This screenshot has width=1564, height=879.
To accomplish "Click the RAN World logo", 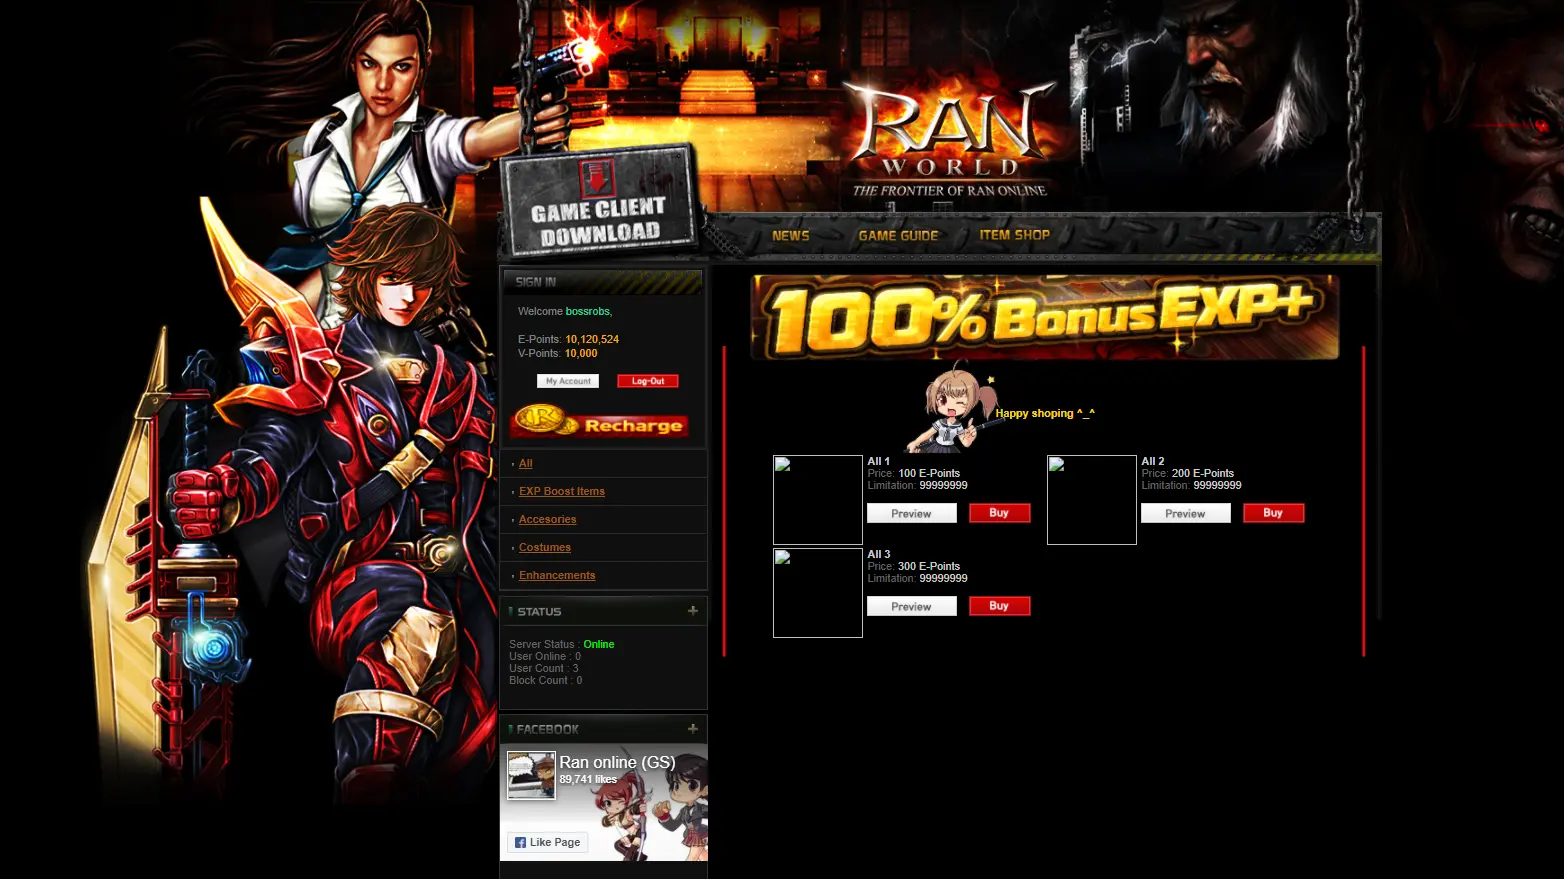I will click(x=949, y=140).
